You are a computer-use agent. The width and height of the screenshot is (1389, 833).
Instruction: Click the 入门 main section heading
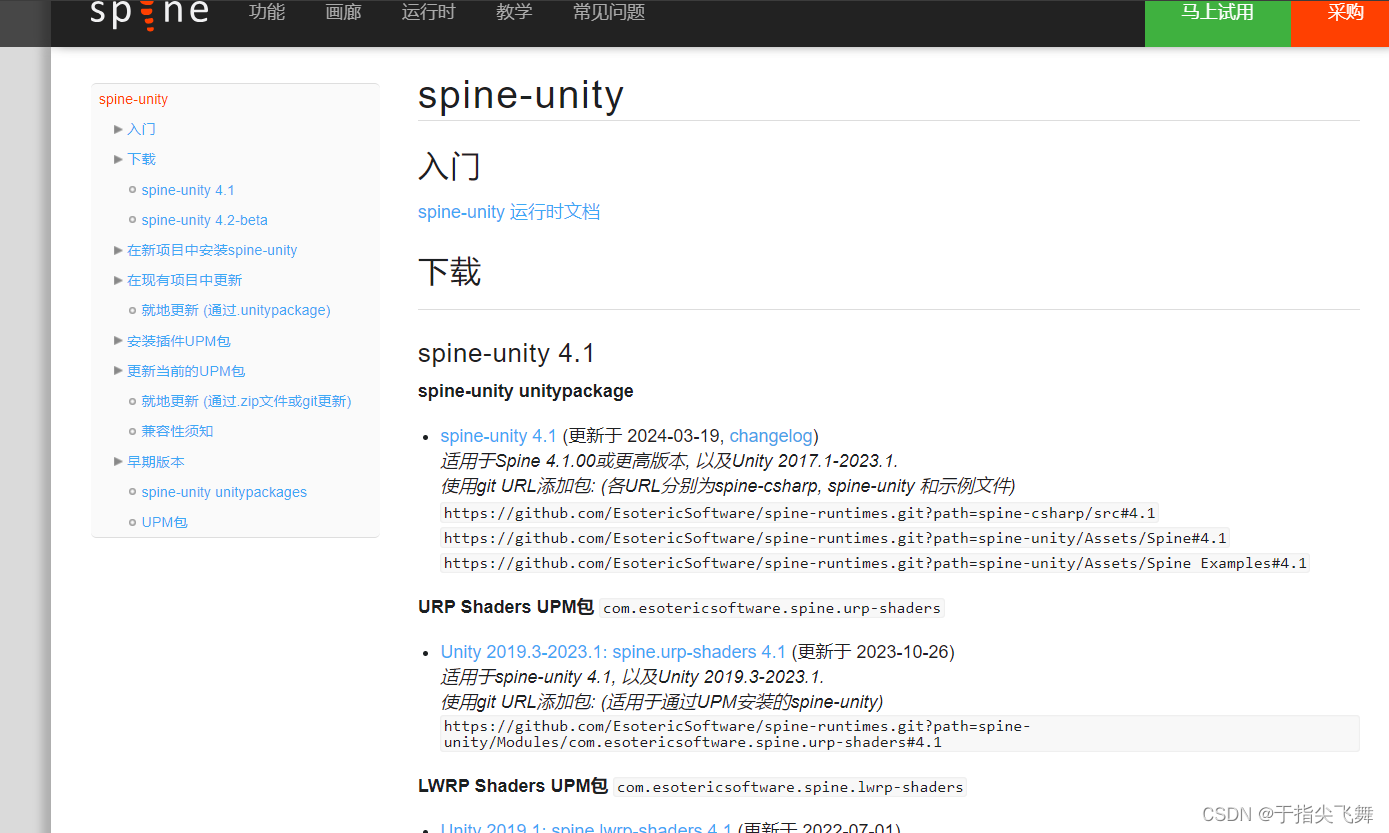coord(449,165)
